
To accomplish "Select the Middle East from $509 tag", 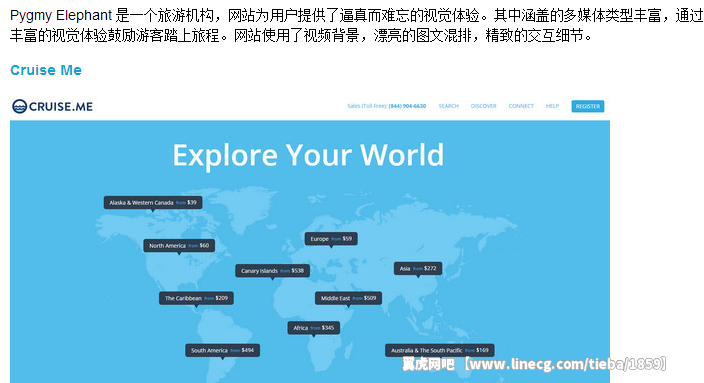I will click(348, 298).
